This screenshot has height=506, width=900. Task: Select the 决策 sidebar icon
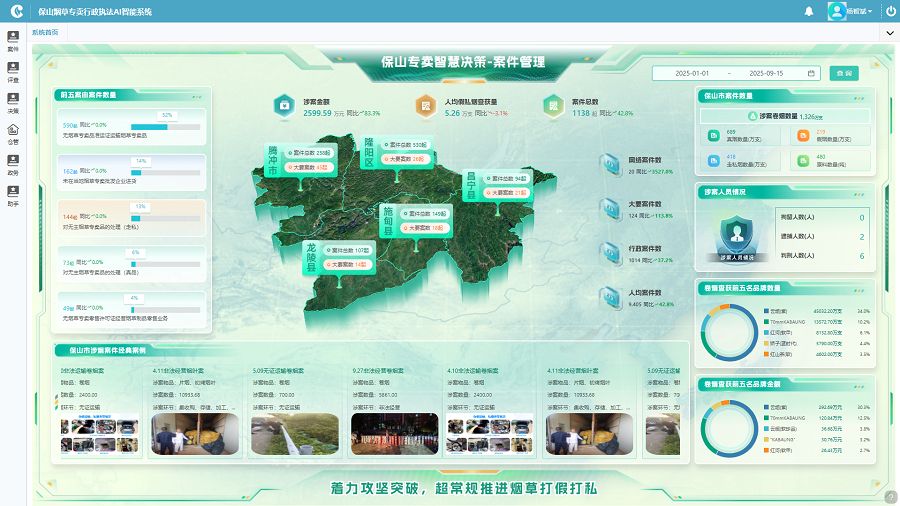[13, 102]
